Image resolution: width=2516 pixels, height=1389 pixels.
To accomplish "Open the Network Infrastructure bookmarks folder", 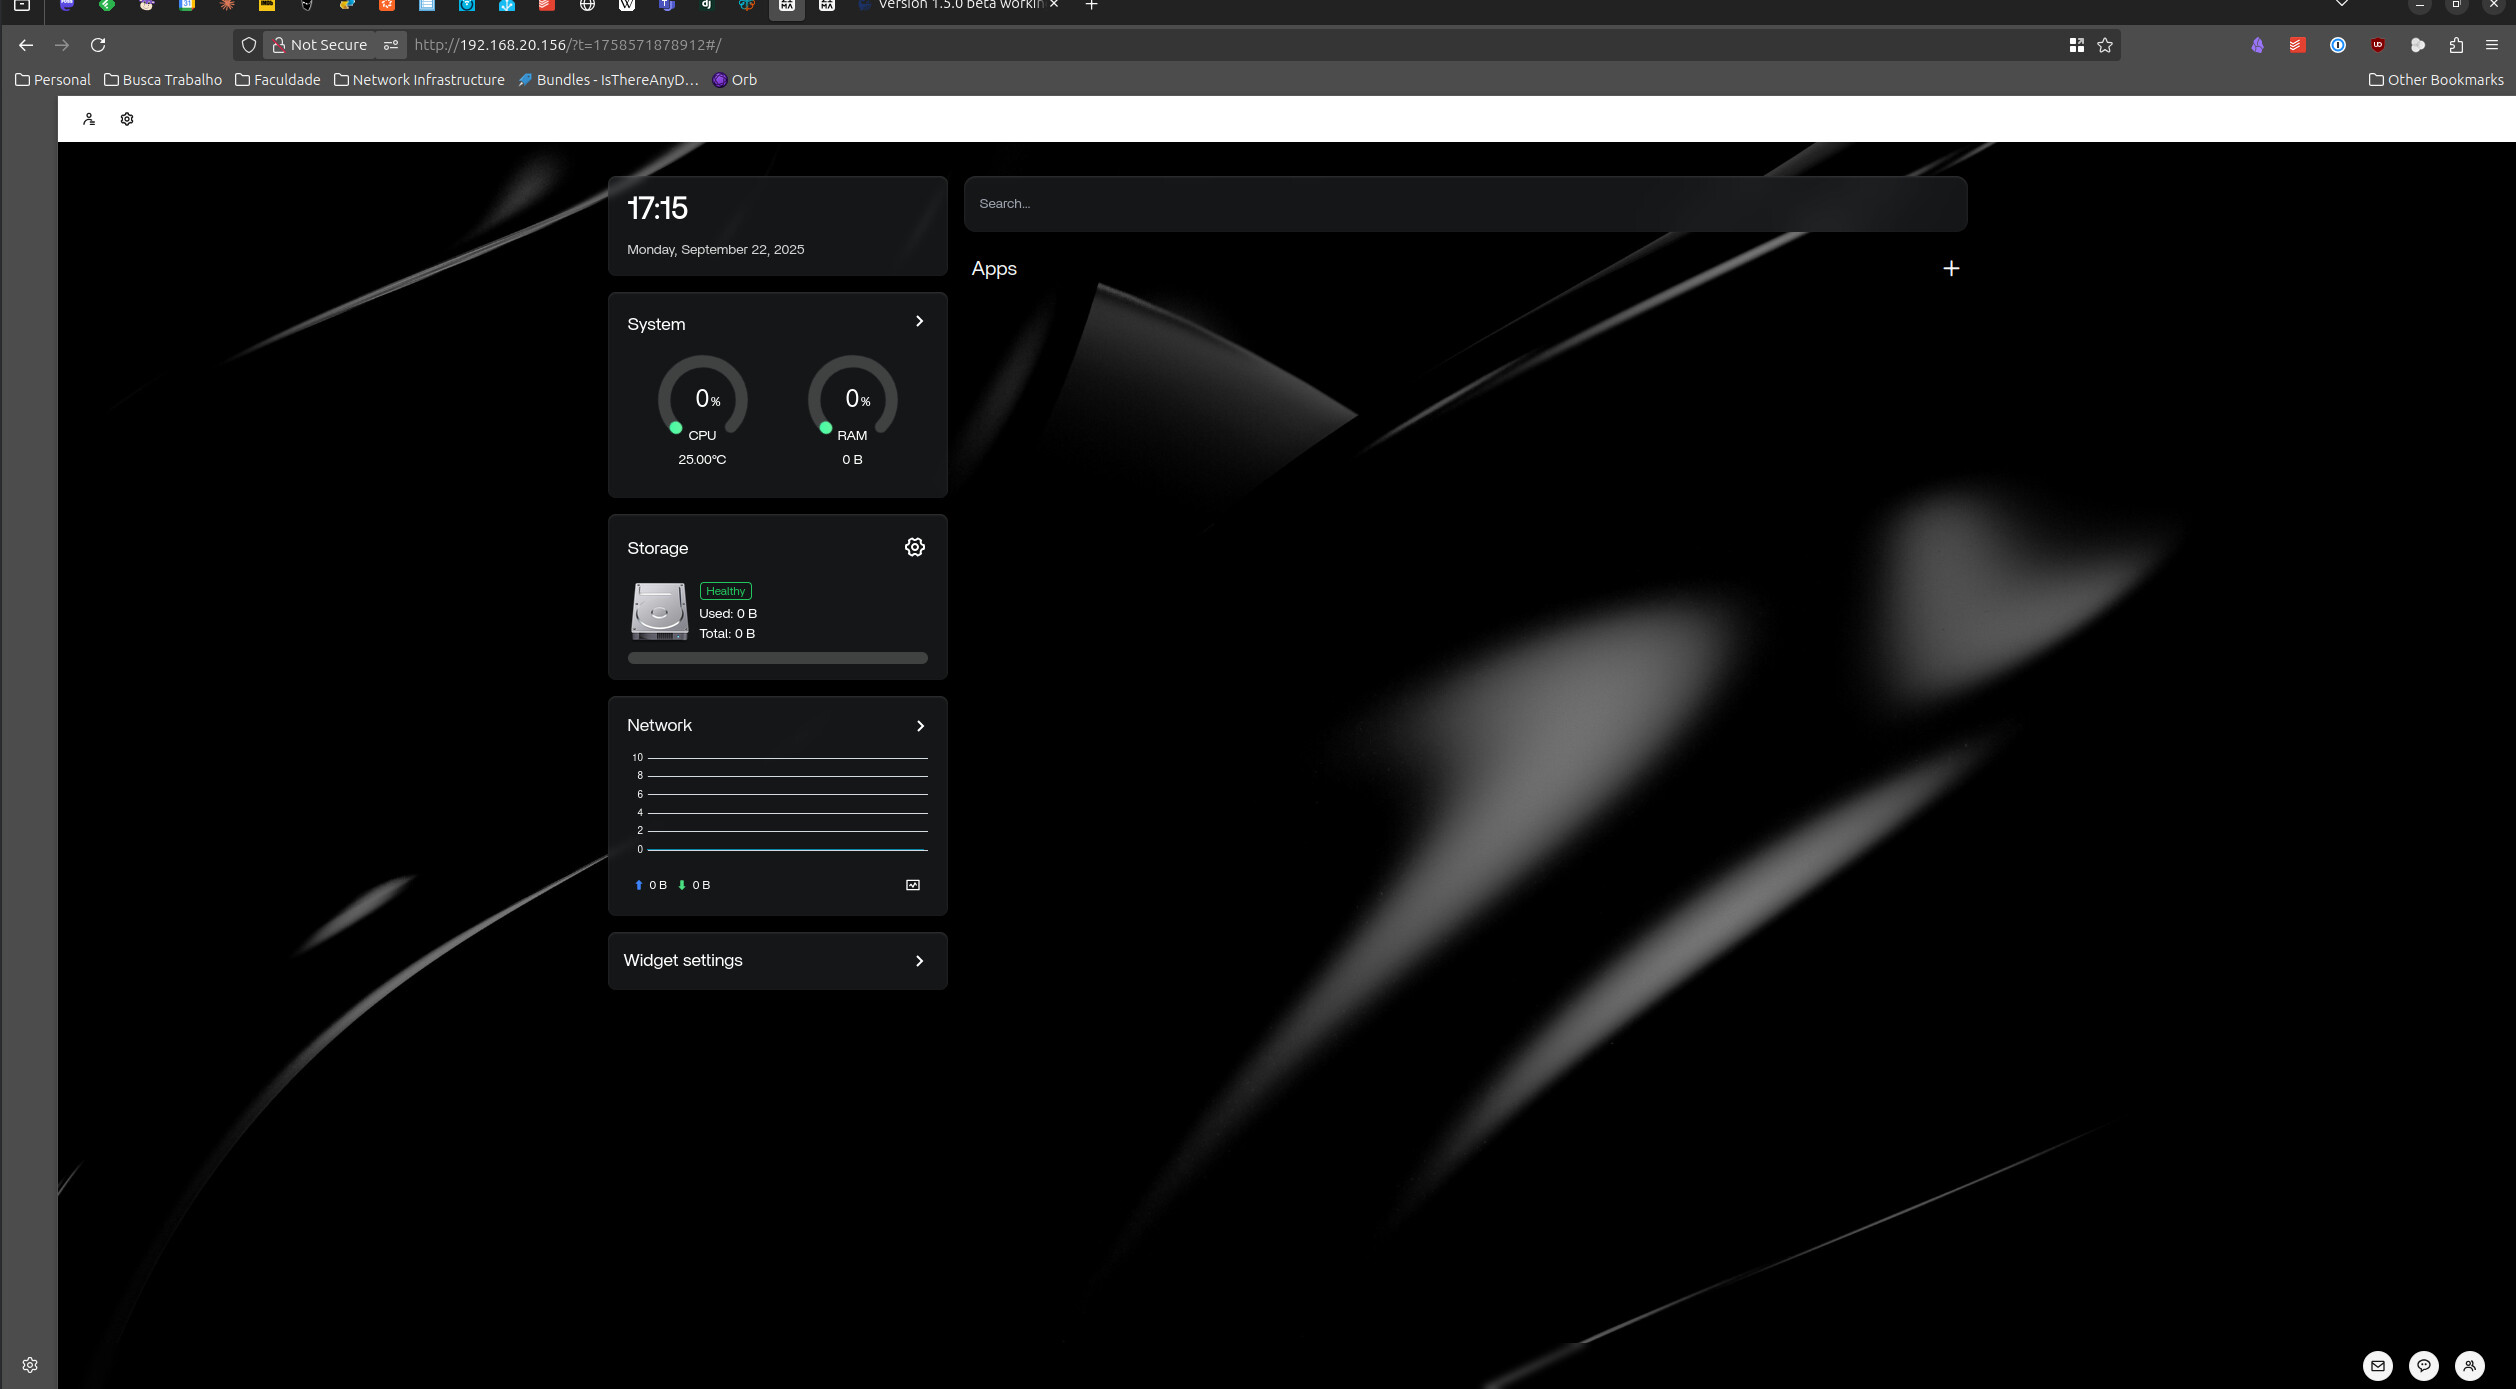I will 419,80.
